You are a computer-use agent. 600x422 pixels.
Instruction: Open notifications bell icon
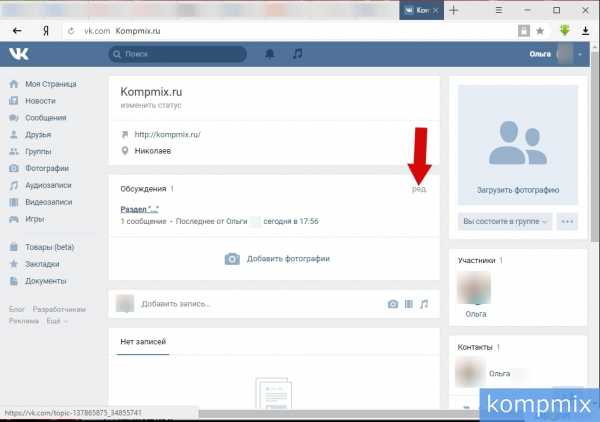point(270,54)
